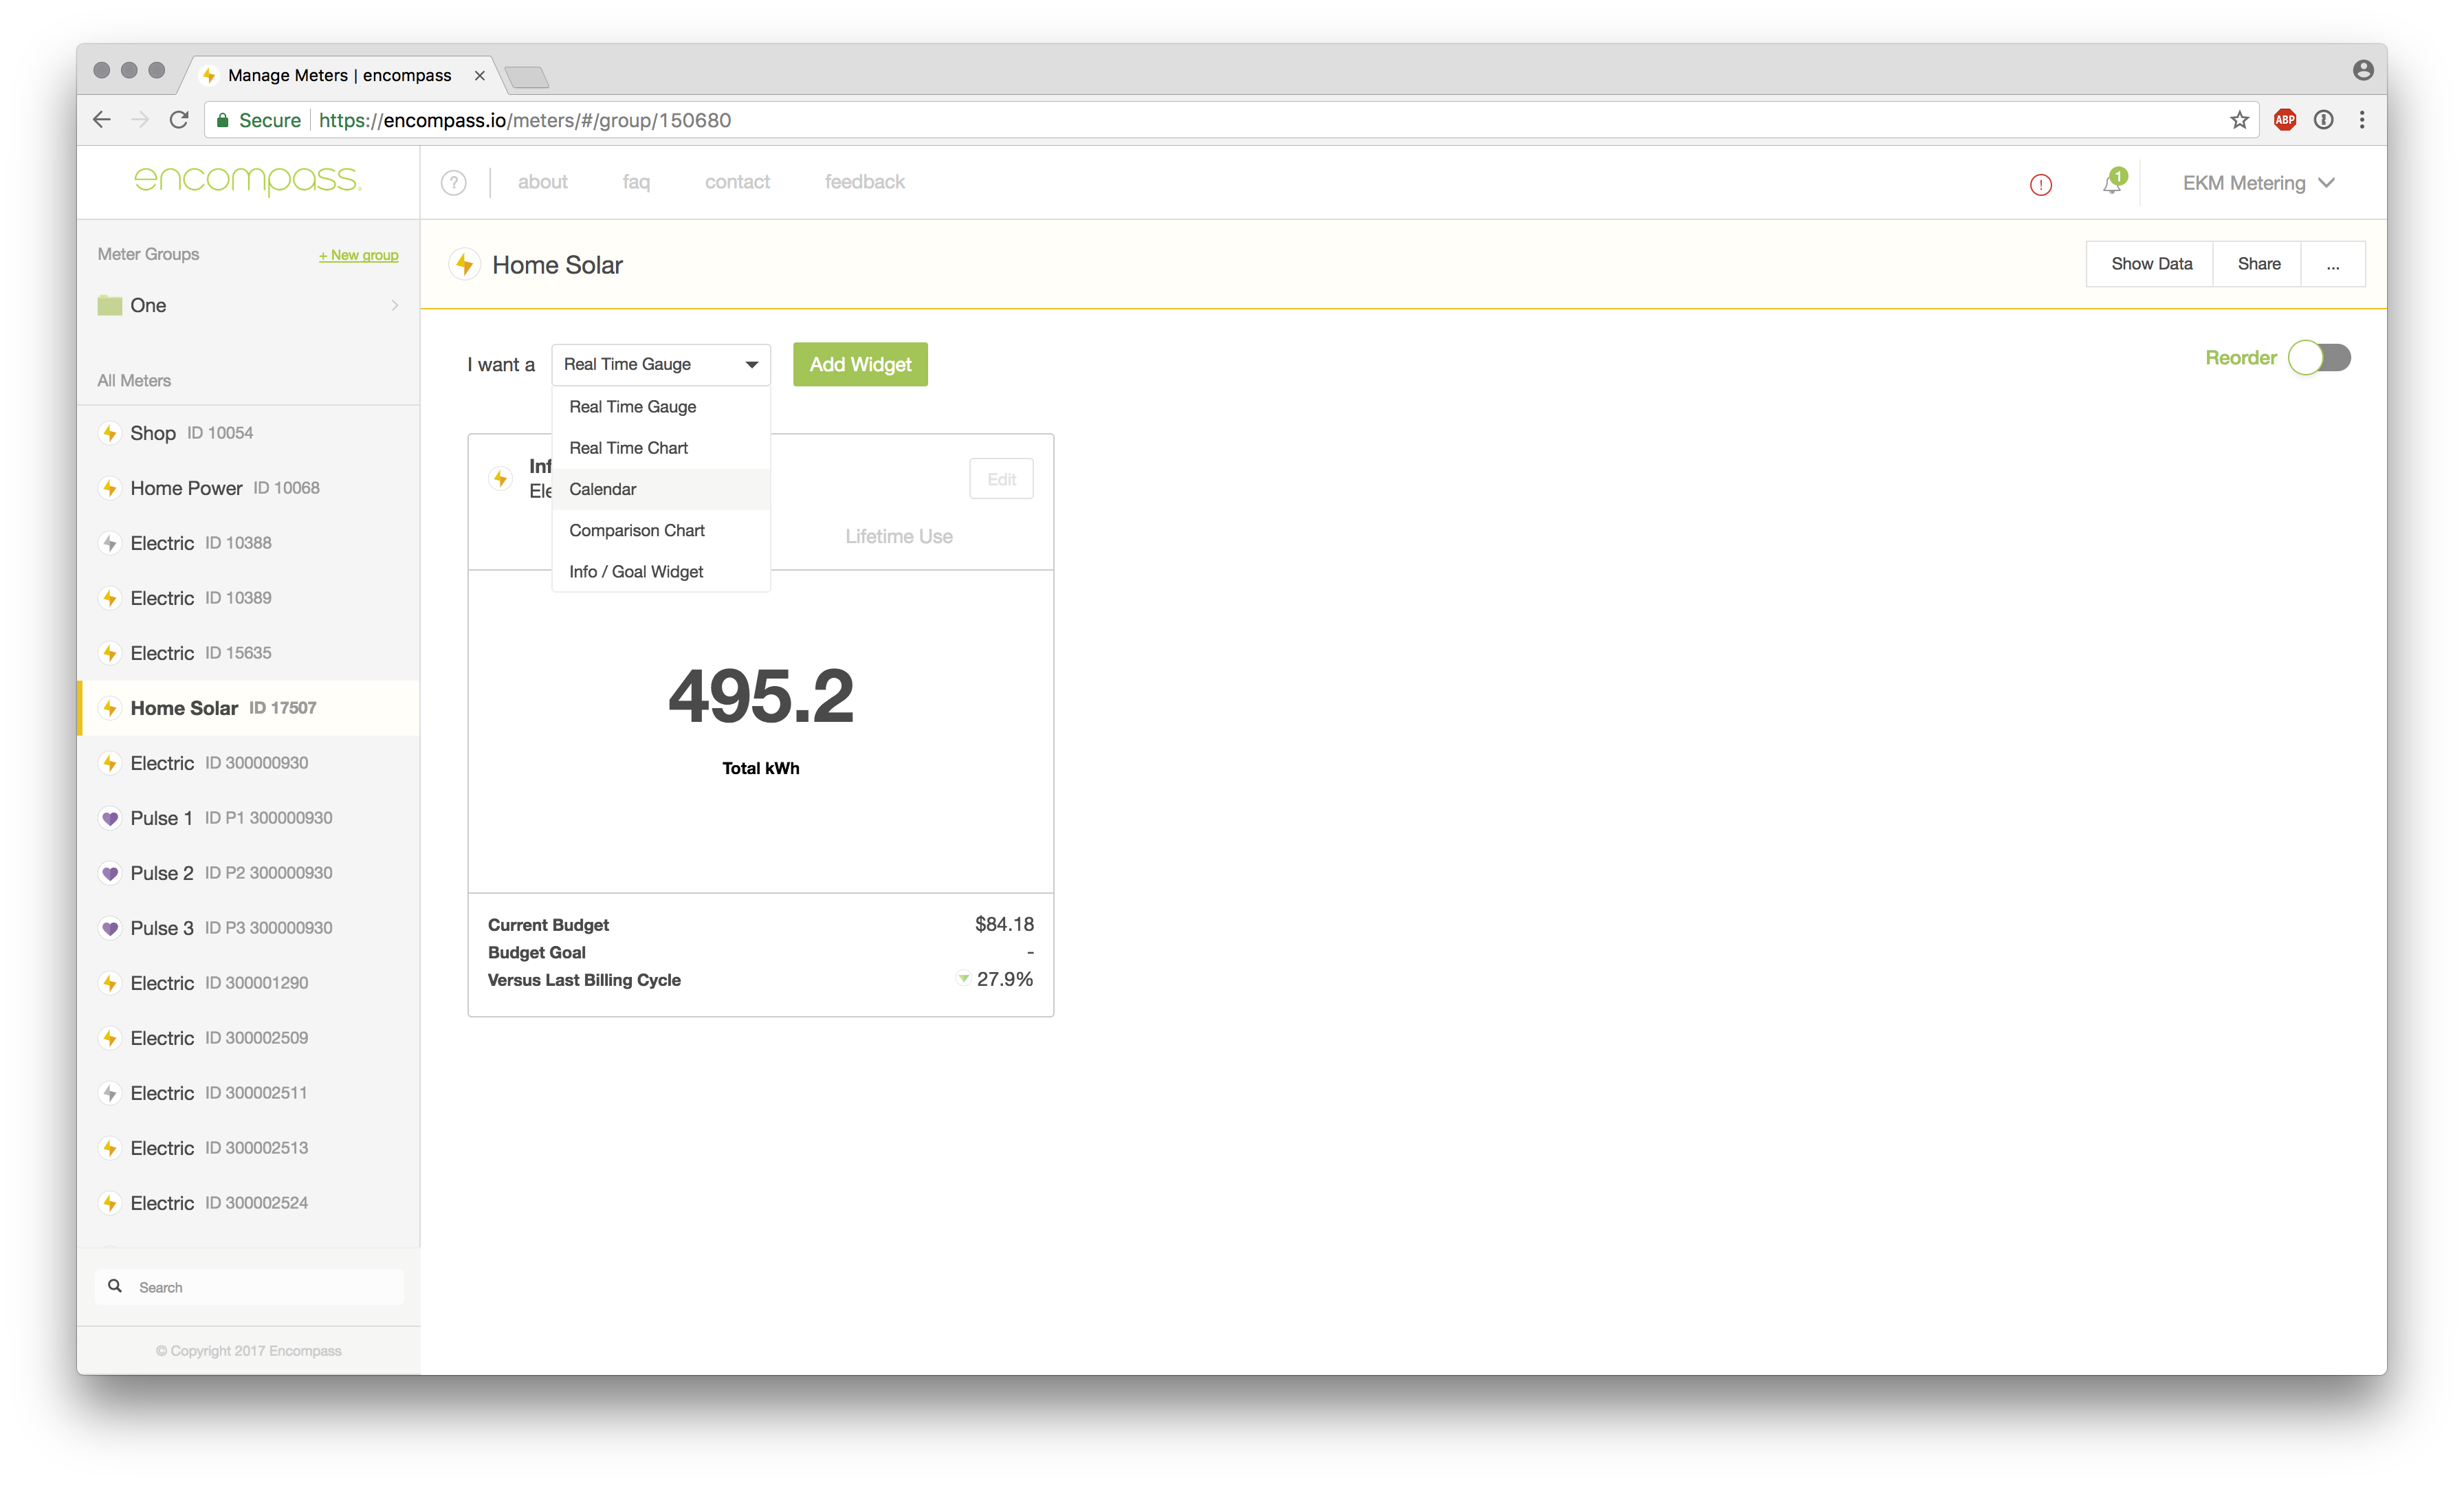The height and width of the screenshot is (1485, 2464).
Task: Expand the One meter group chevron
Action: pyautogui.click(x=395, y=305)
